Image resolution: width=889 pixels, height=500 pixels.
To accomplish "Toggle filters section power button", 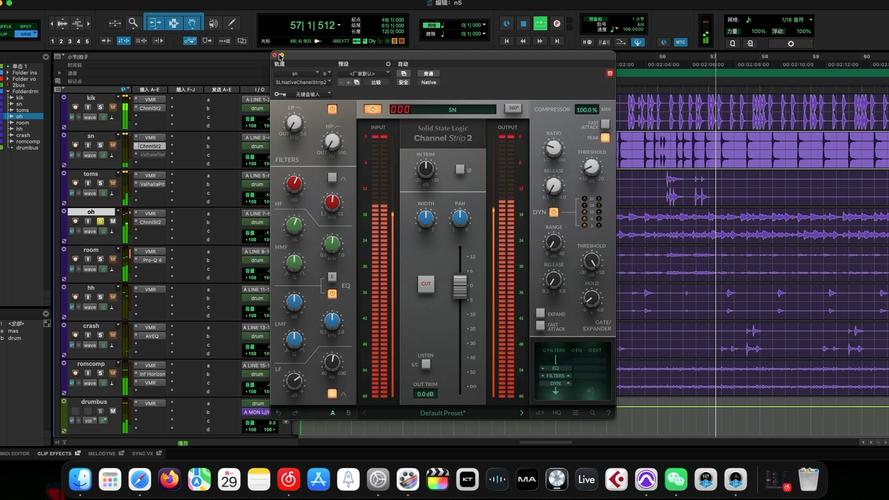I will (332, 109).
